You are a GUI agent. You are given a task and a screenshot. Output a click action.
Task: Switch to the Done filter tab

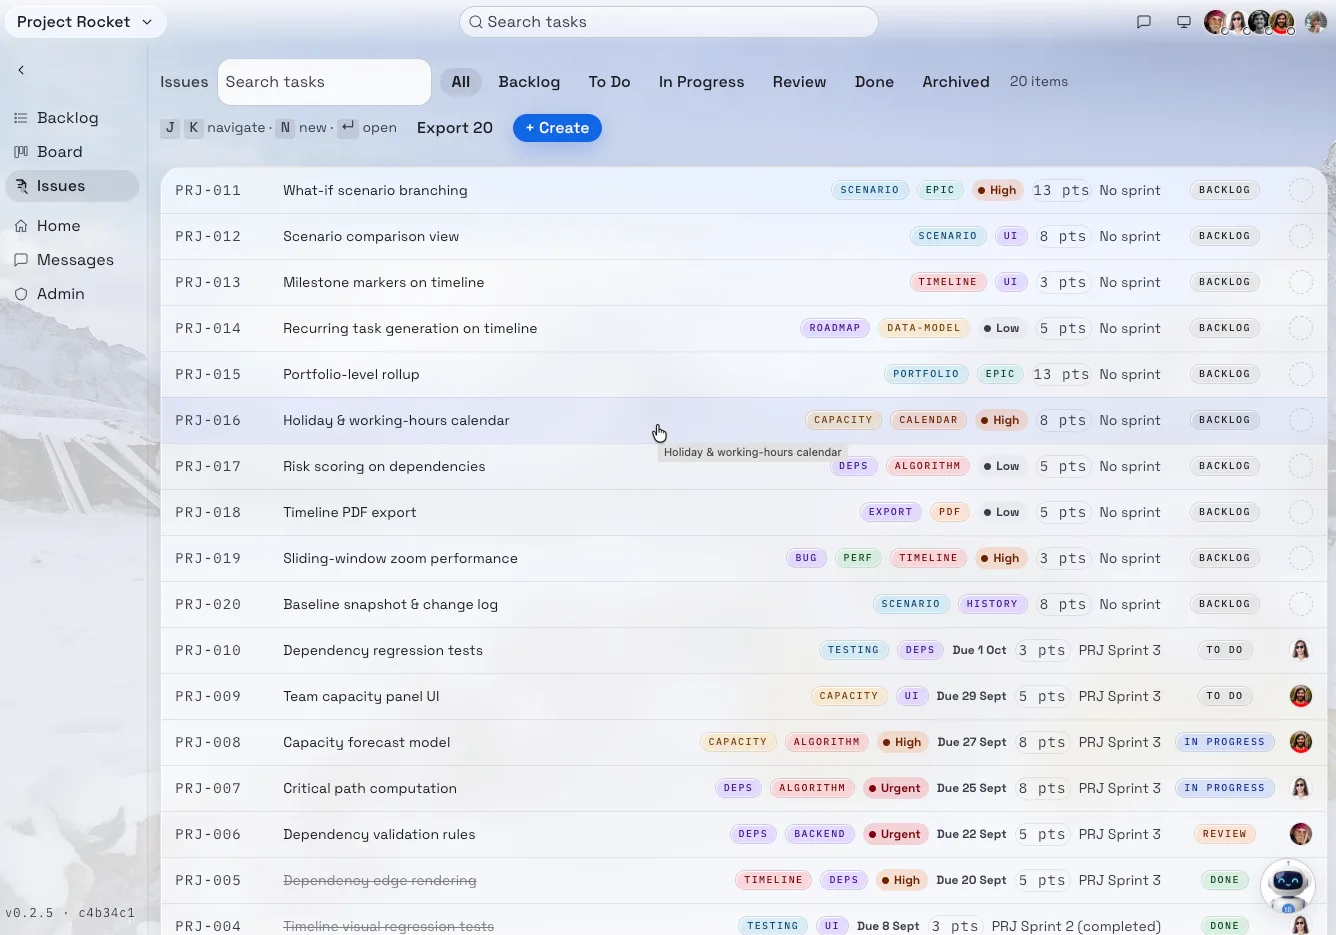874,82
